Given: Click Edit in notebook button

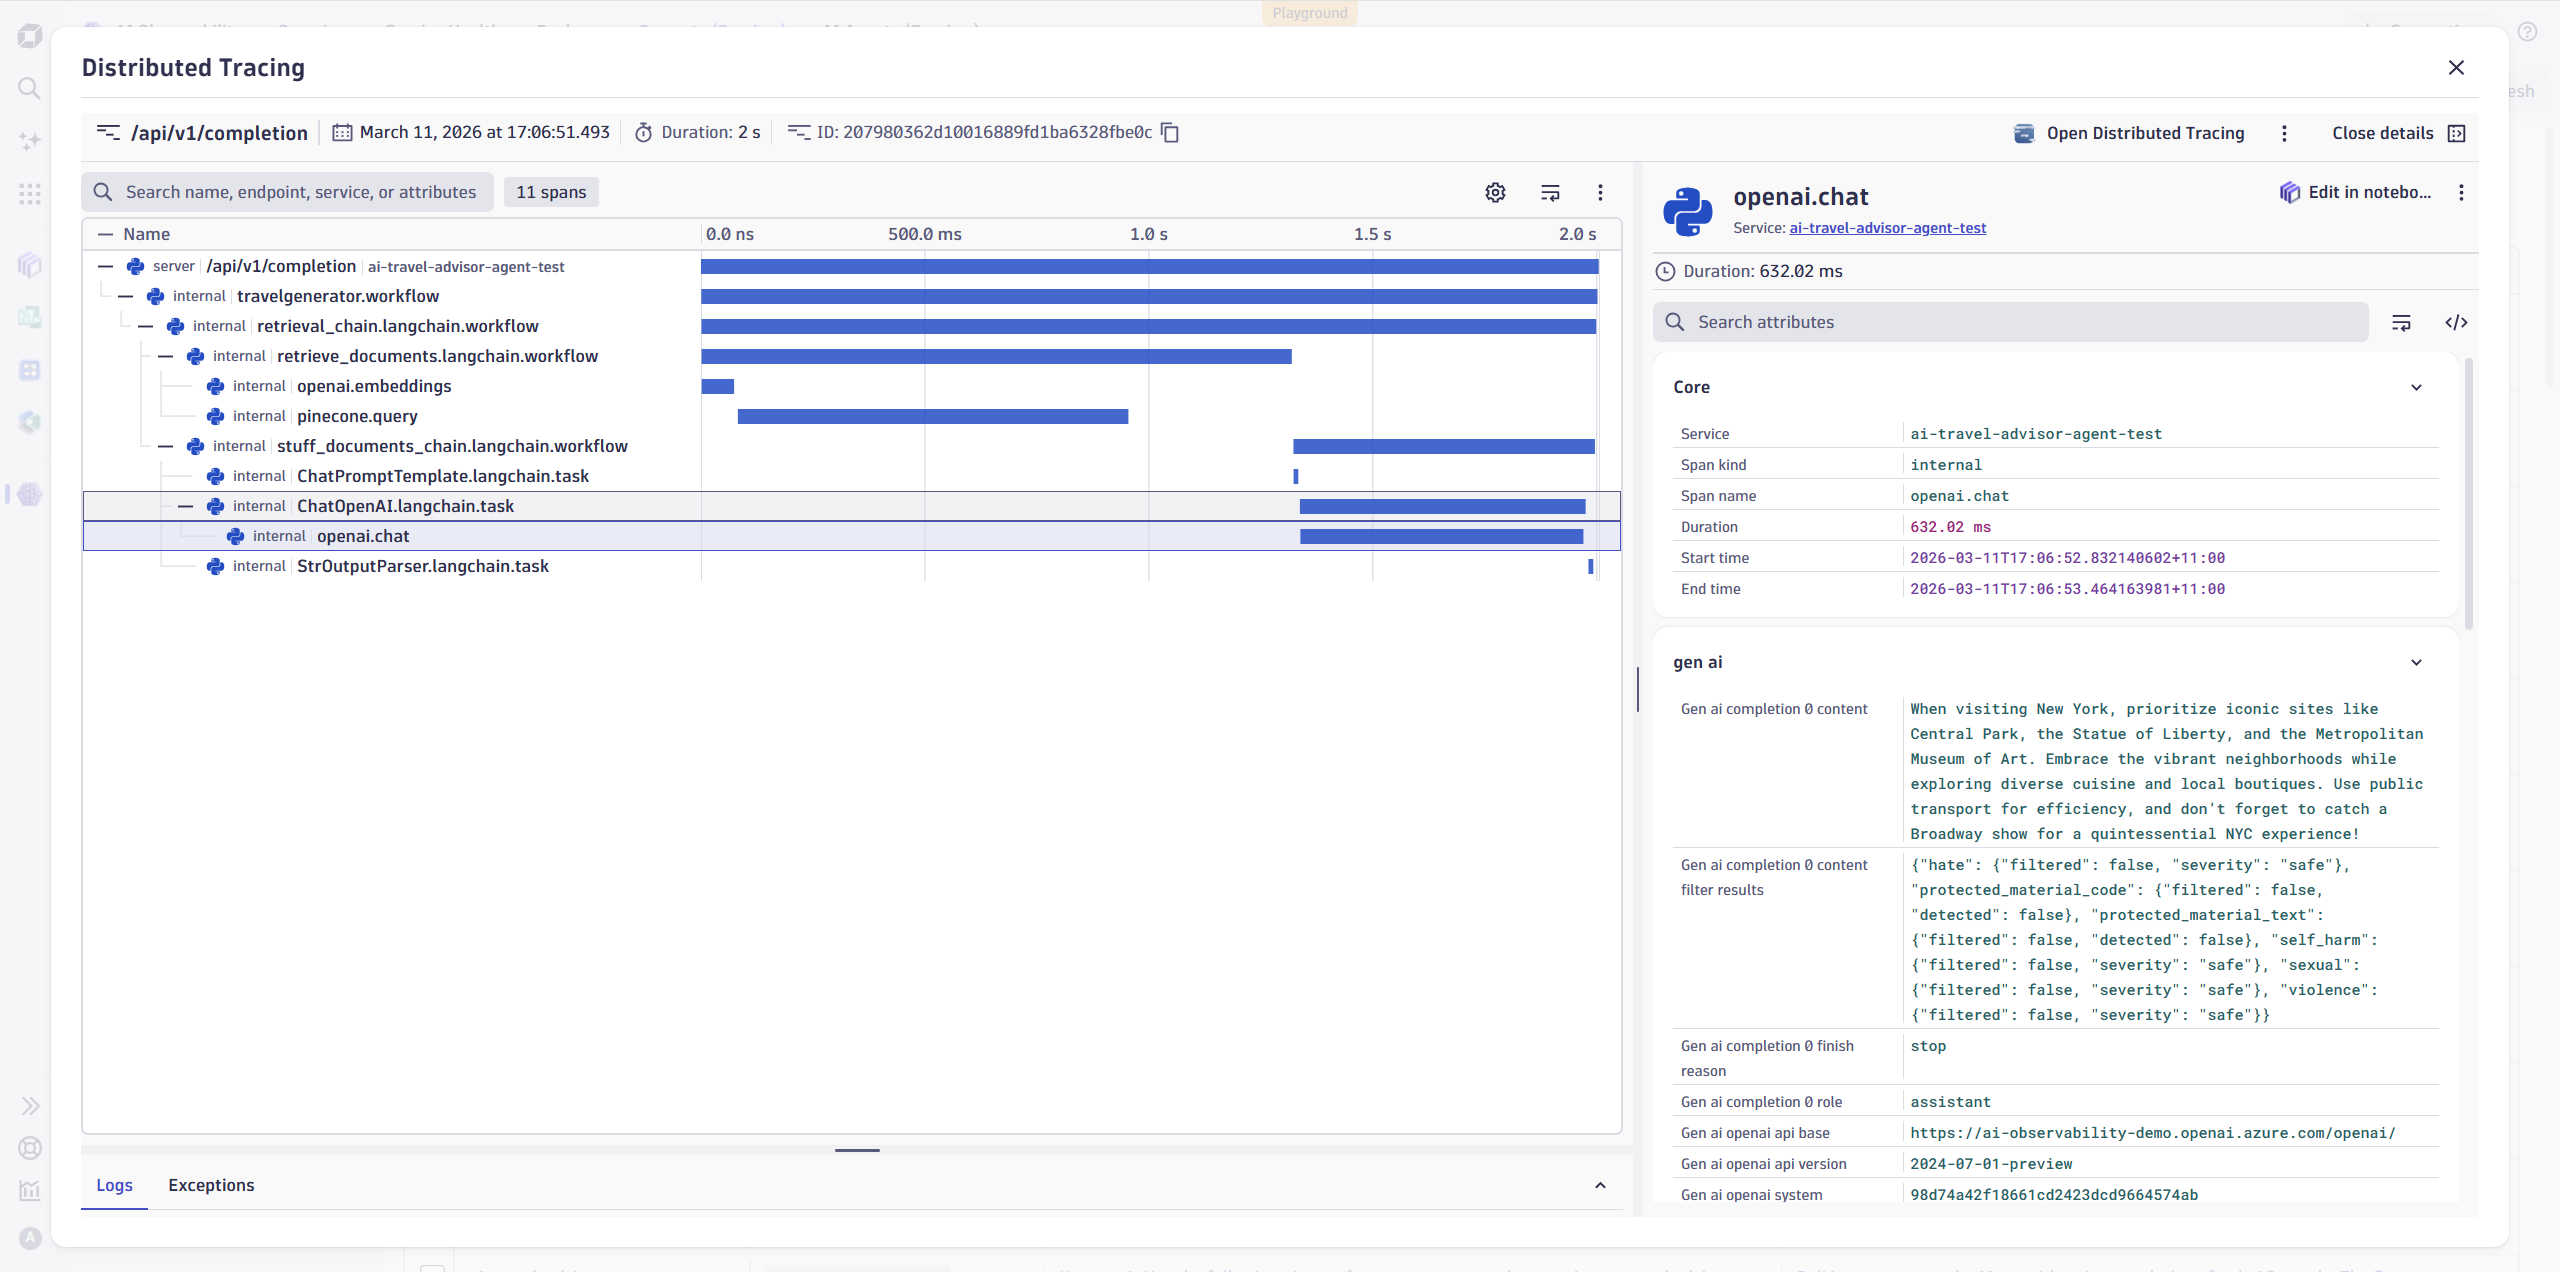Looking at the screenshot, I should tap(2355, 192).
